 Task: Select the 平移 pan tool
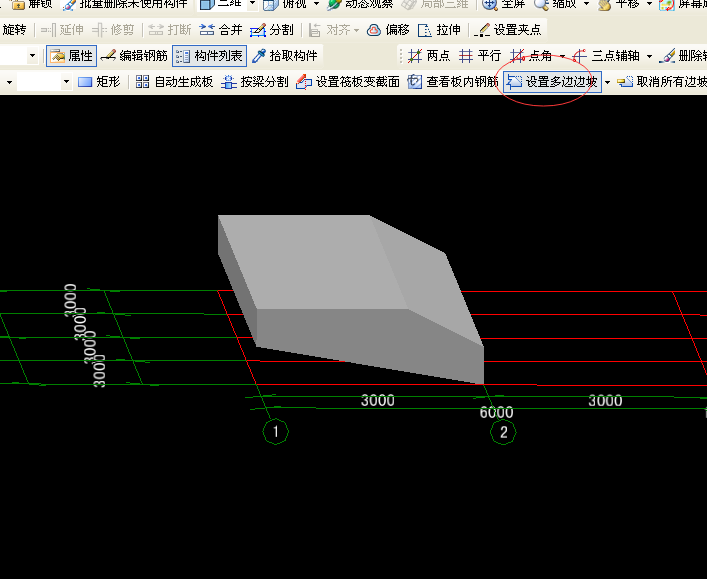[619, 4]
